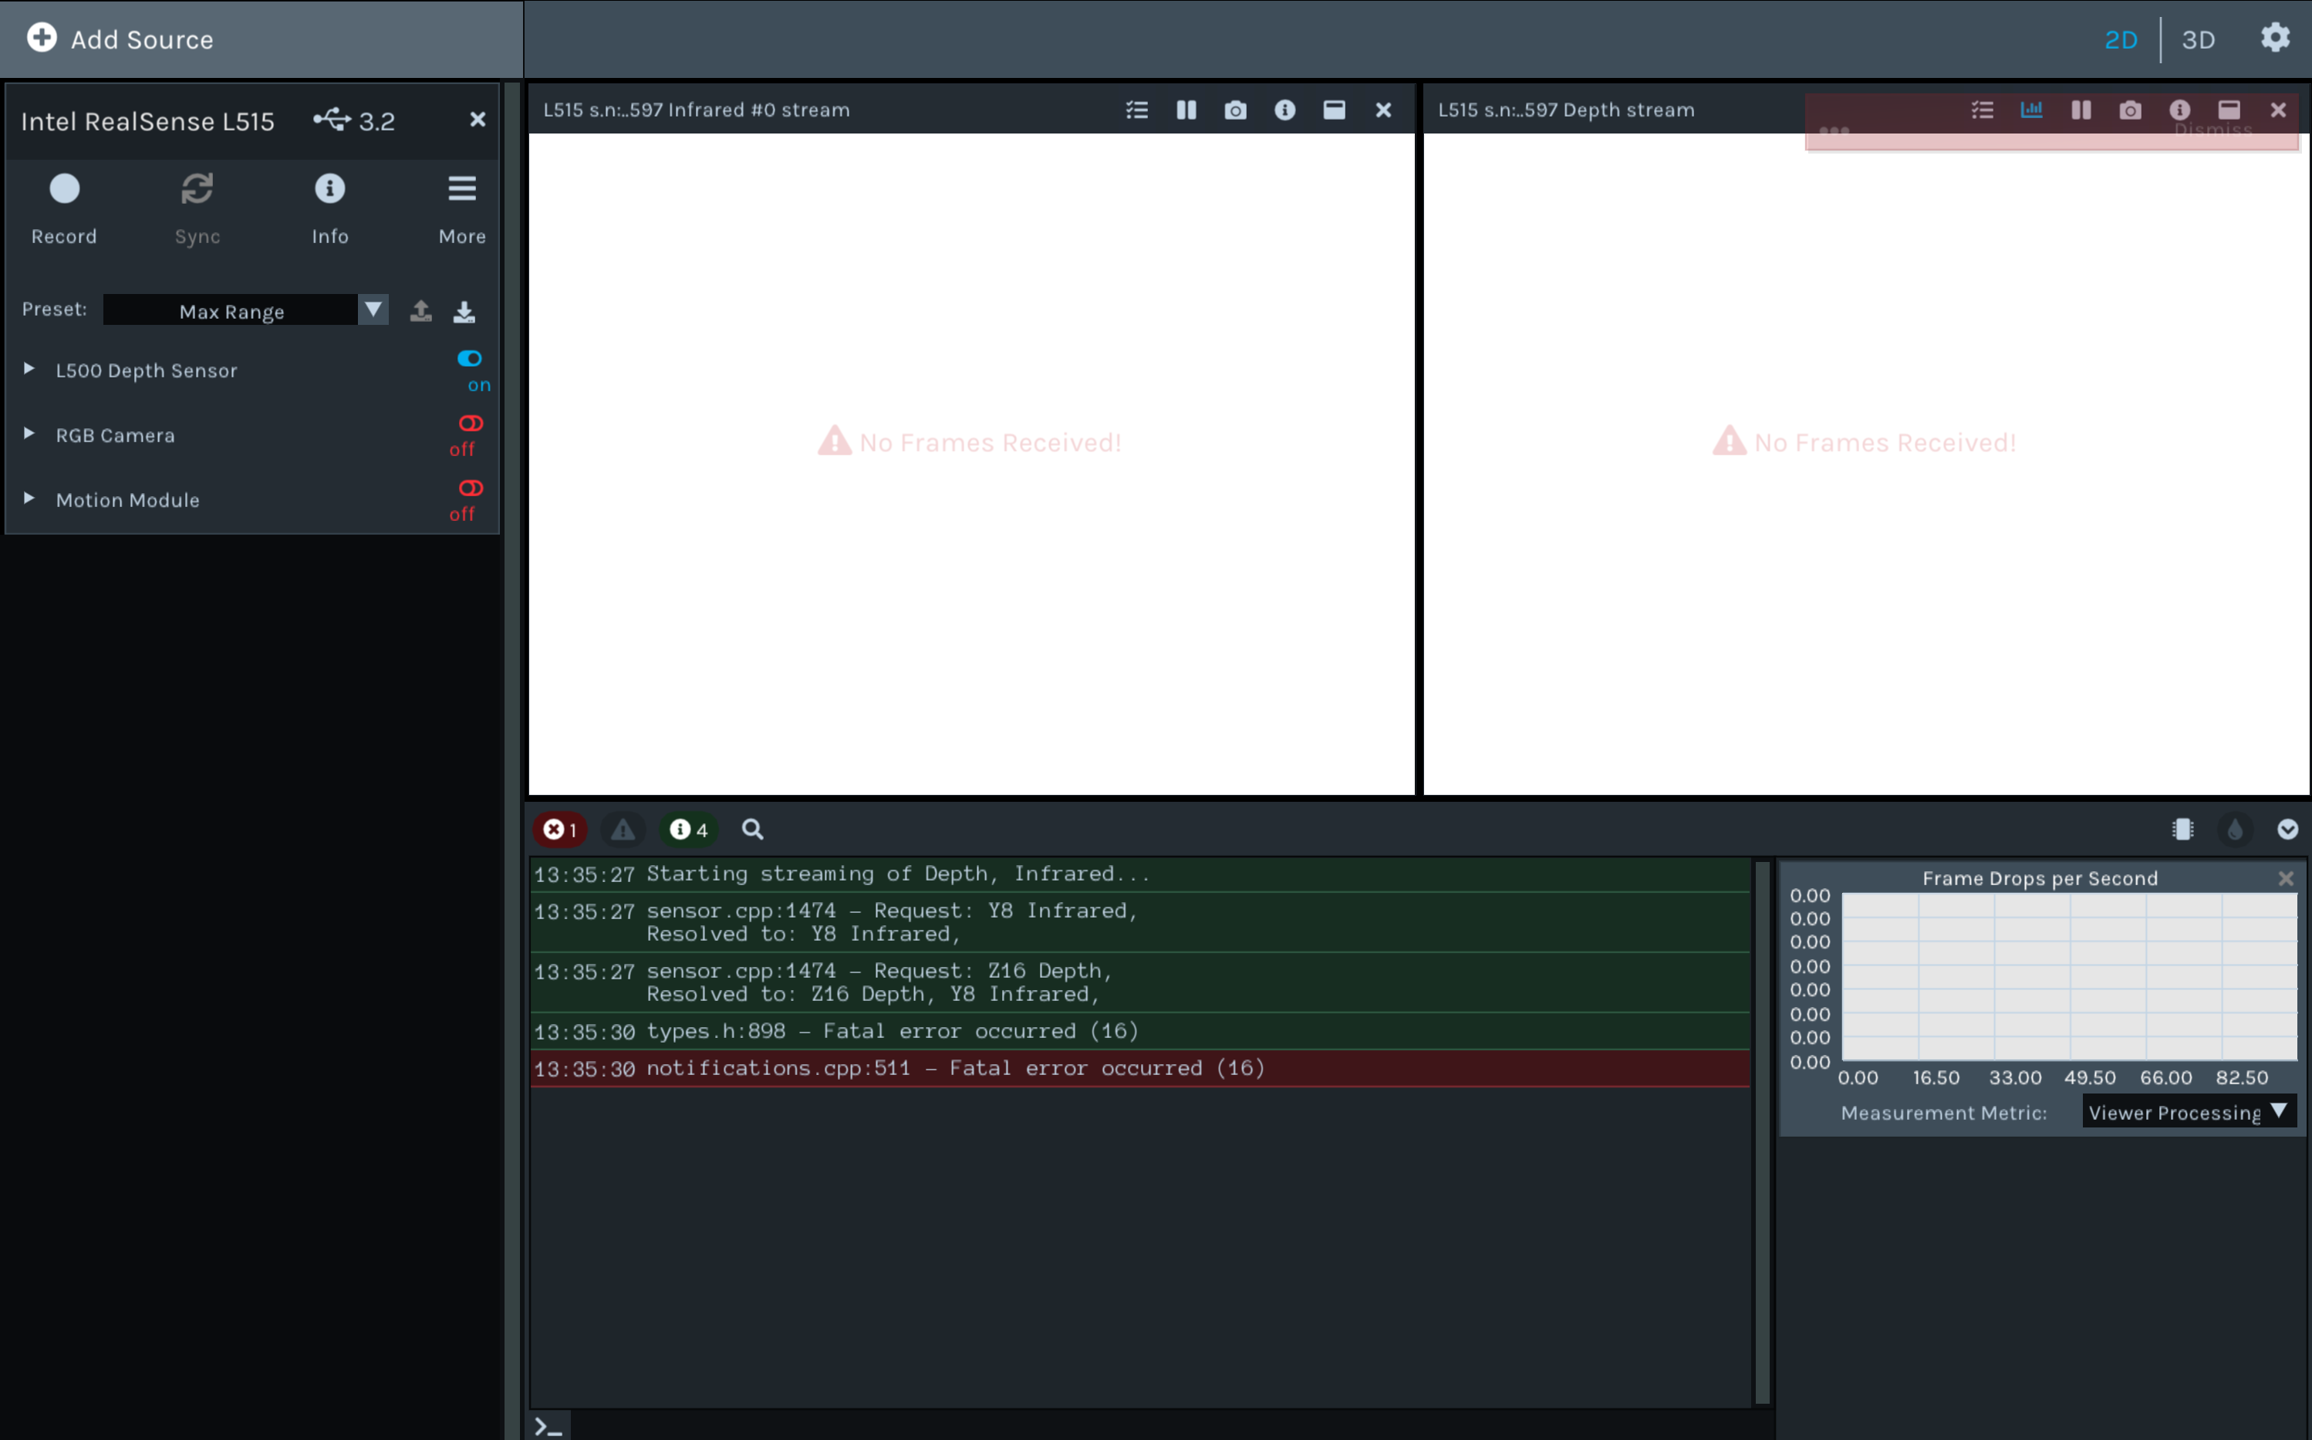Search the log messages
This screenshot has width=2312, height=1440.
tap(752, 829)
